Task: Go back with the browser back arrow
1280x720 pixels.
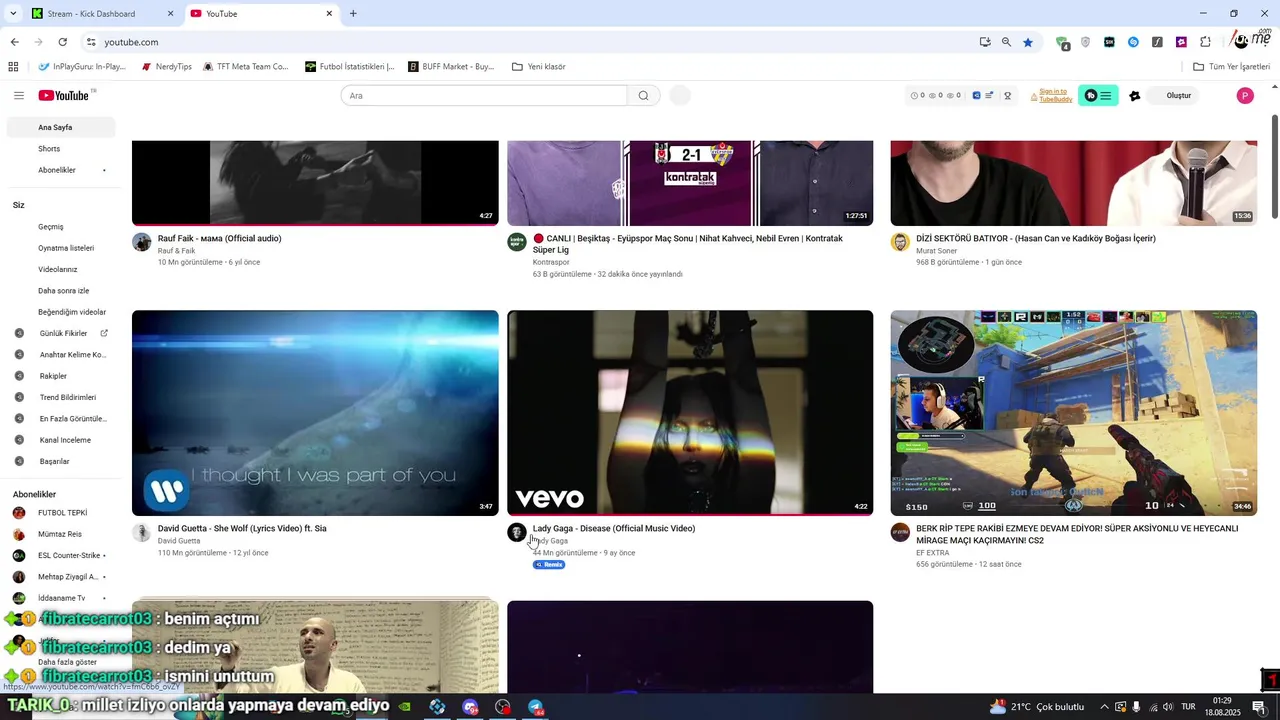Action: pos(14,42)
